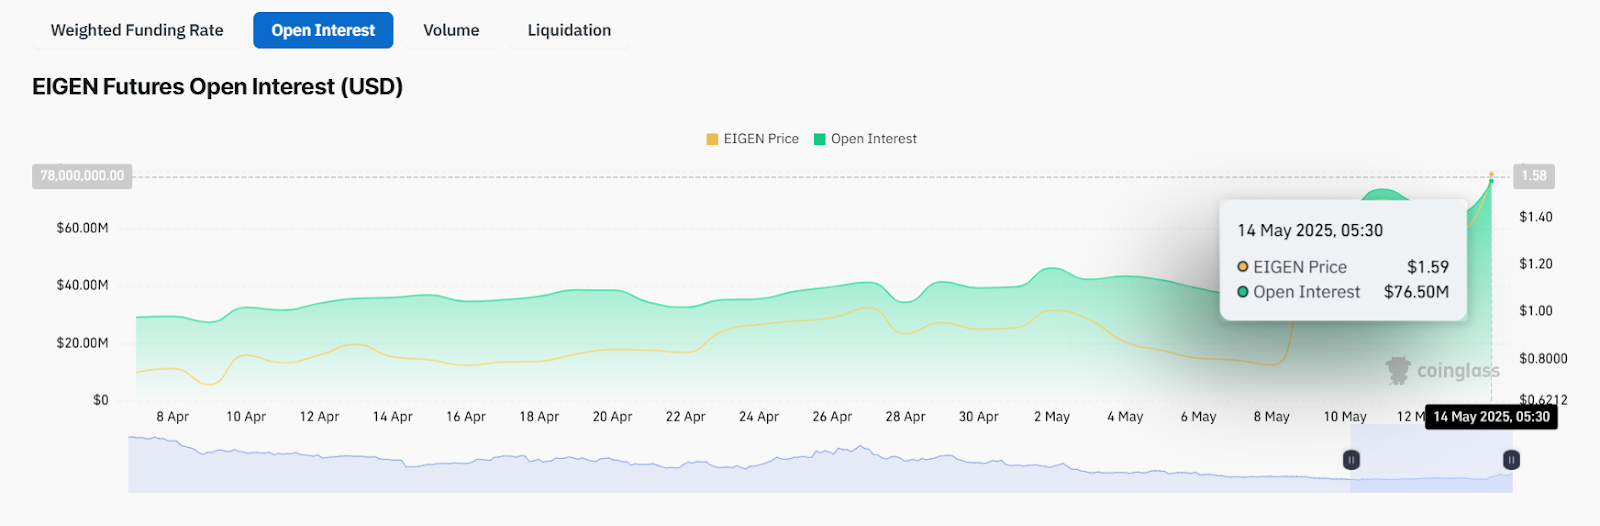The height and width of the screenshot is (526, 1600).
Task: Switch to the Weighted Funding Rate tab
Action: (x=137, y=30)
